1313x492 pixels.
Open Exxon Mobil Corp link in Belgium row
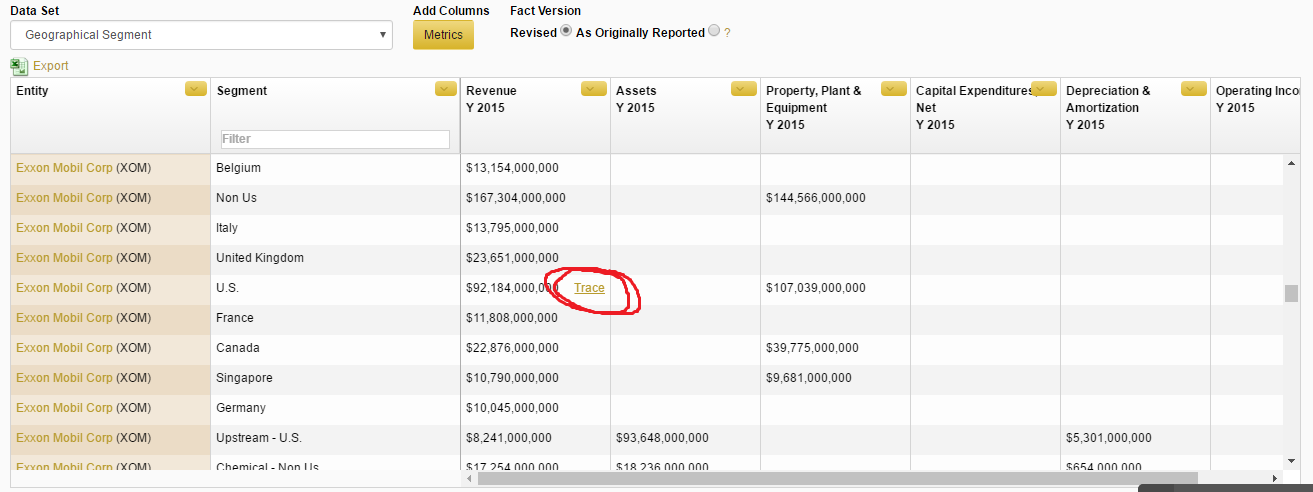click(x=64, y=168)
